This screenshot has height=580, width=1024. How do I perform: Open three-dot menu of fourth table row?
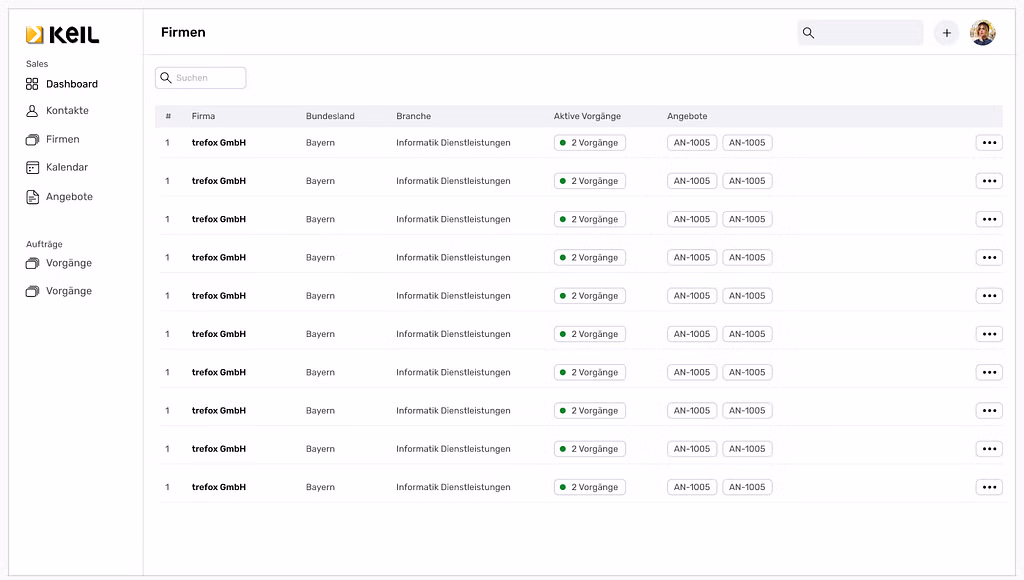pyautogui.click(x=989, y=257)
